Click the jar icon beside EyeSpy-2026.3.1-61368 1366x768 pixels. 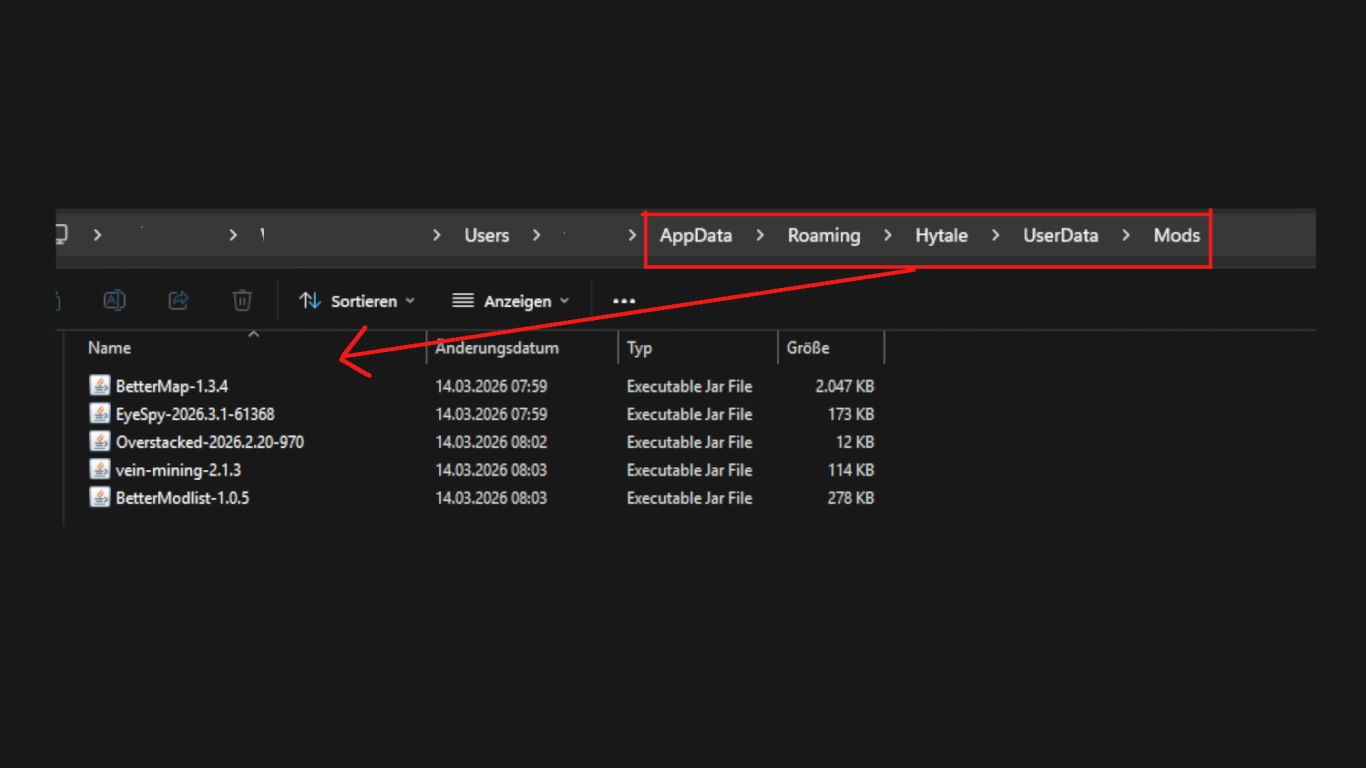click(100, 414)
